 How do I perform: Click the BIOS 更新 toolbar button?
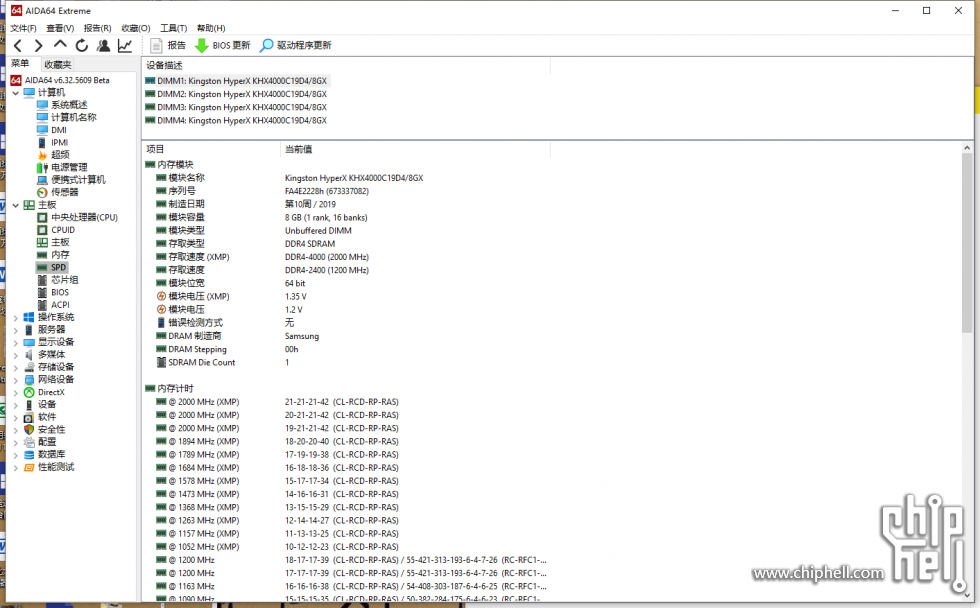[x=222, y=46]
